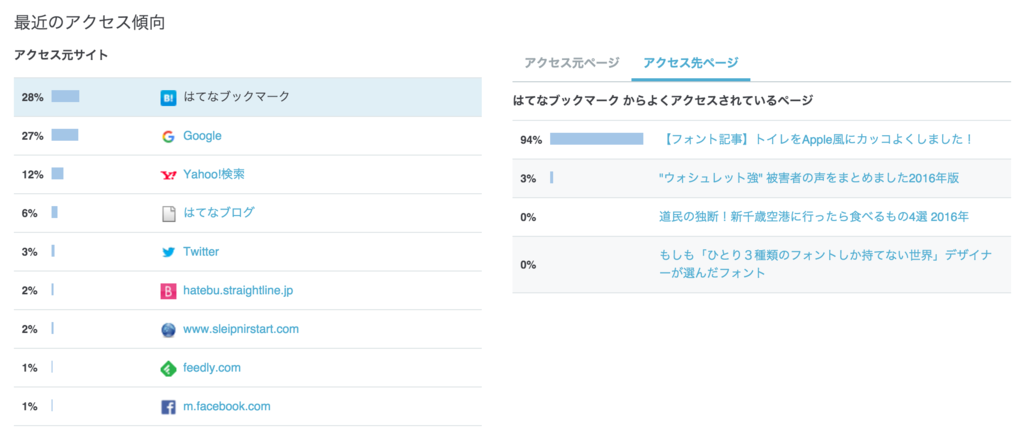Select the アクセス先ページ tab

[690, 63]
